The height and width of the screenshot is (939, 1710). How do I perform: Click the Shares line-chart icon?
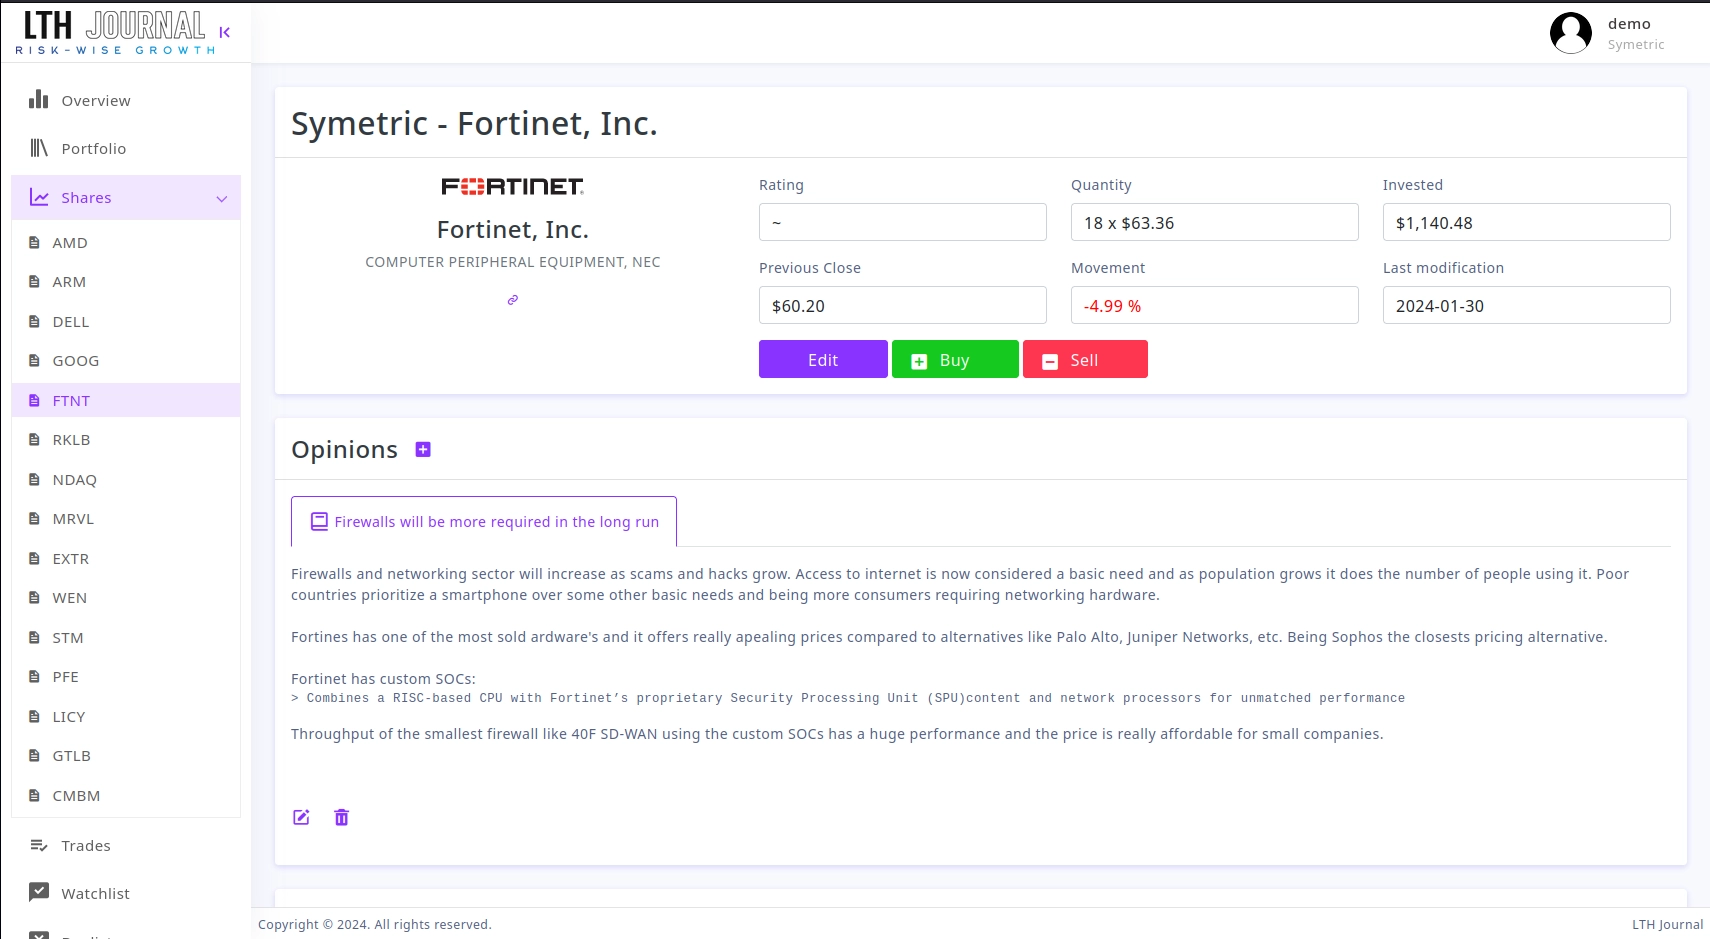coord(39,197)
